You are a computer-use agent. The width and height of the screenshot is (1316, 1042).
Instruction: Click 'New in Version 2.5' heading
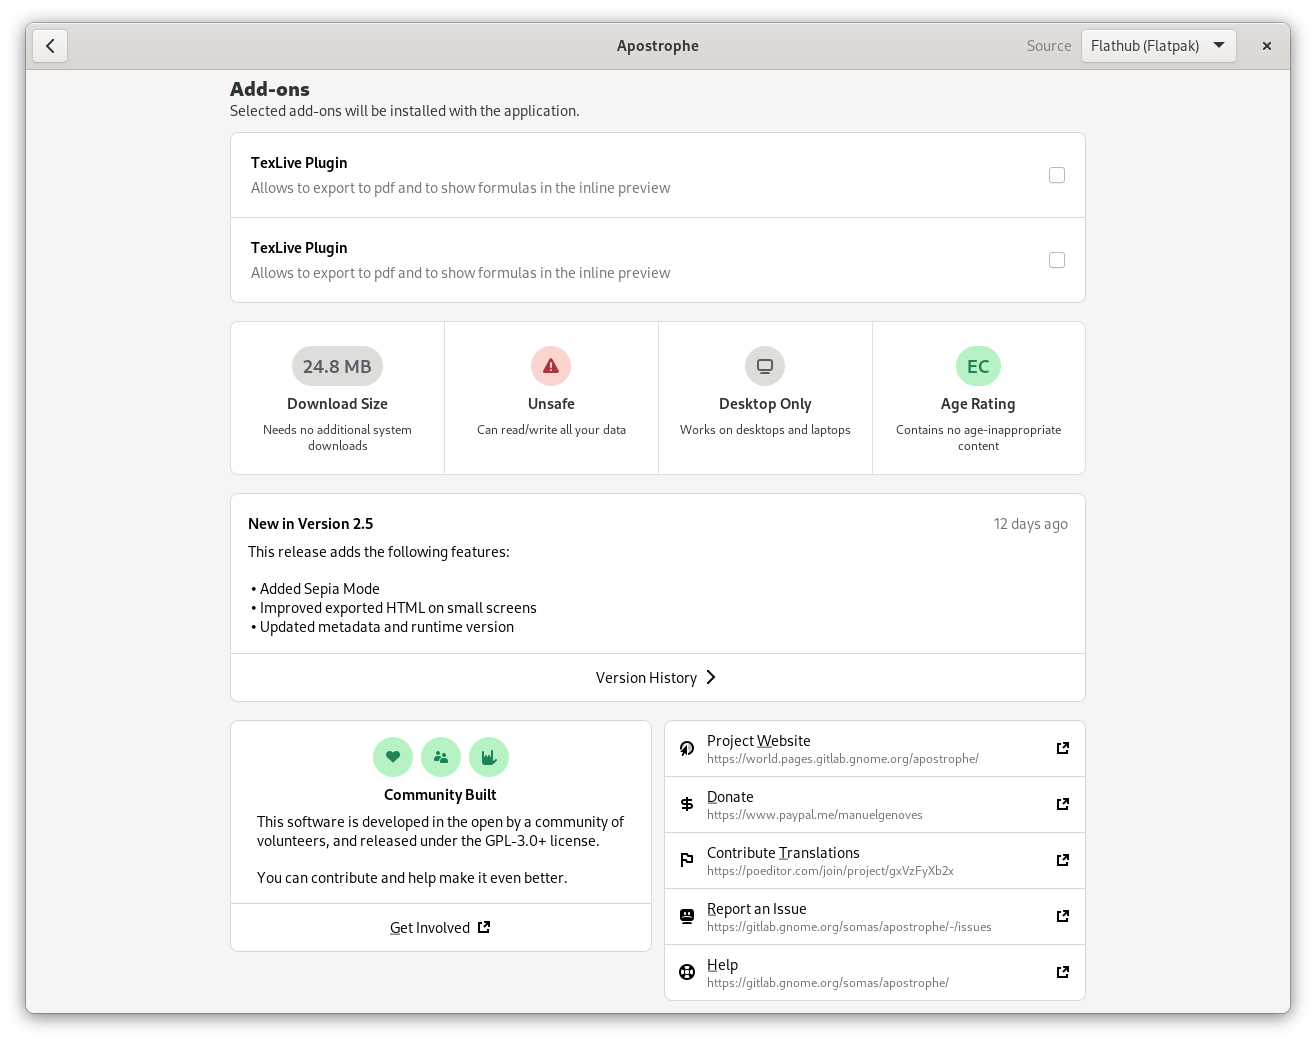click(x=310, y=524)
